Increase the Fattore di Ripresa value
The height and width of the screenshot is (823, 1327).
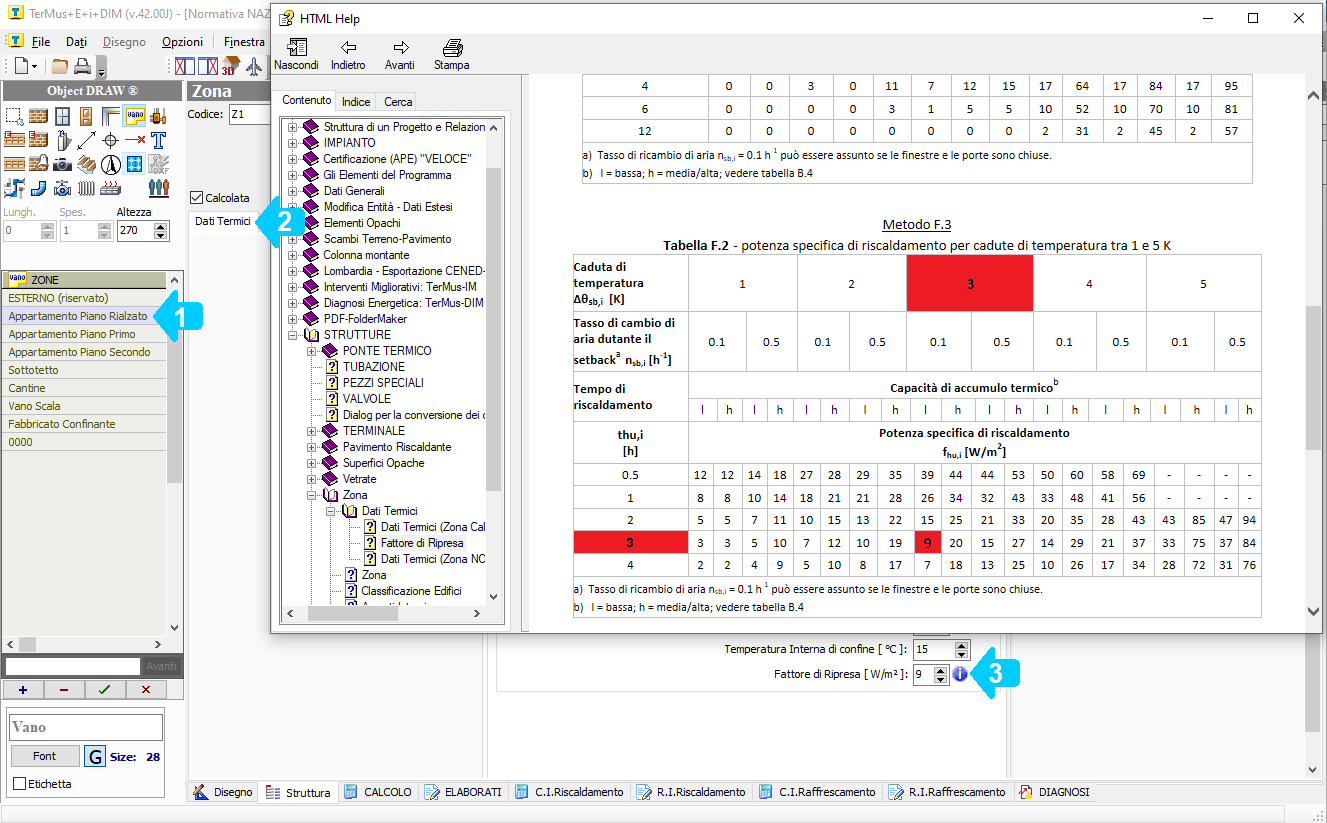pyautogui.click(x=940, y=670)
